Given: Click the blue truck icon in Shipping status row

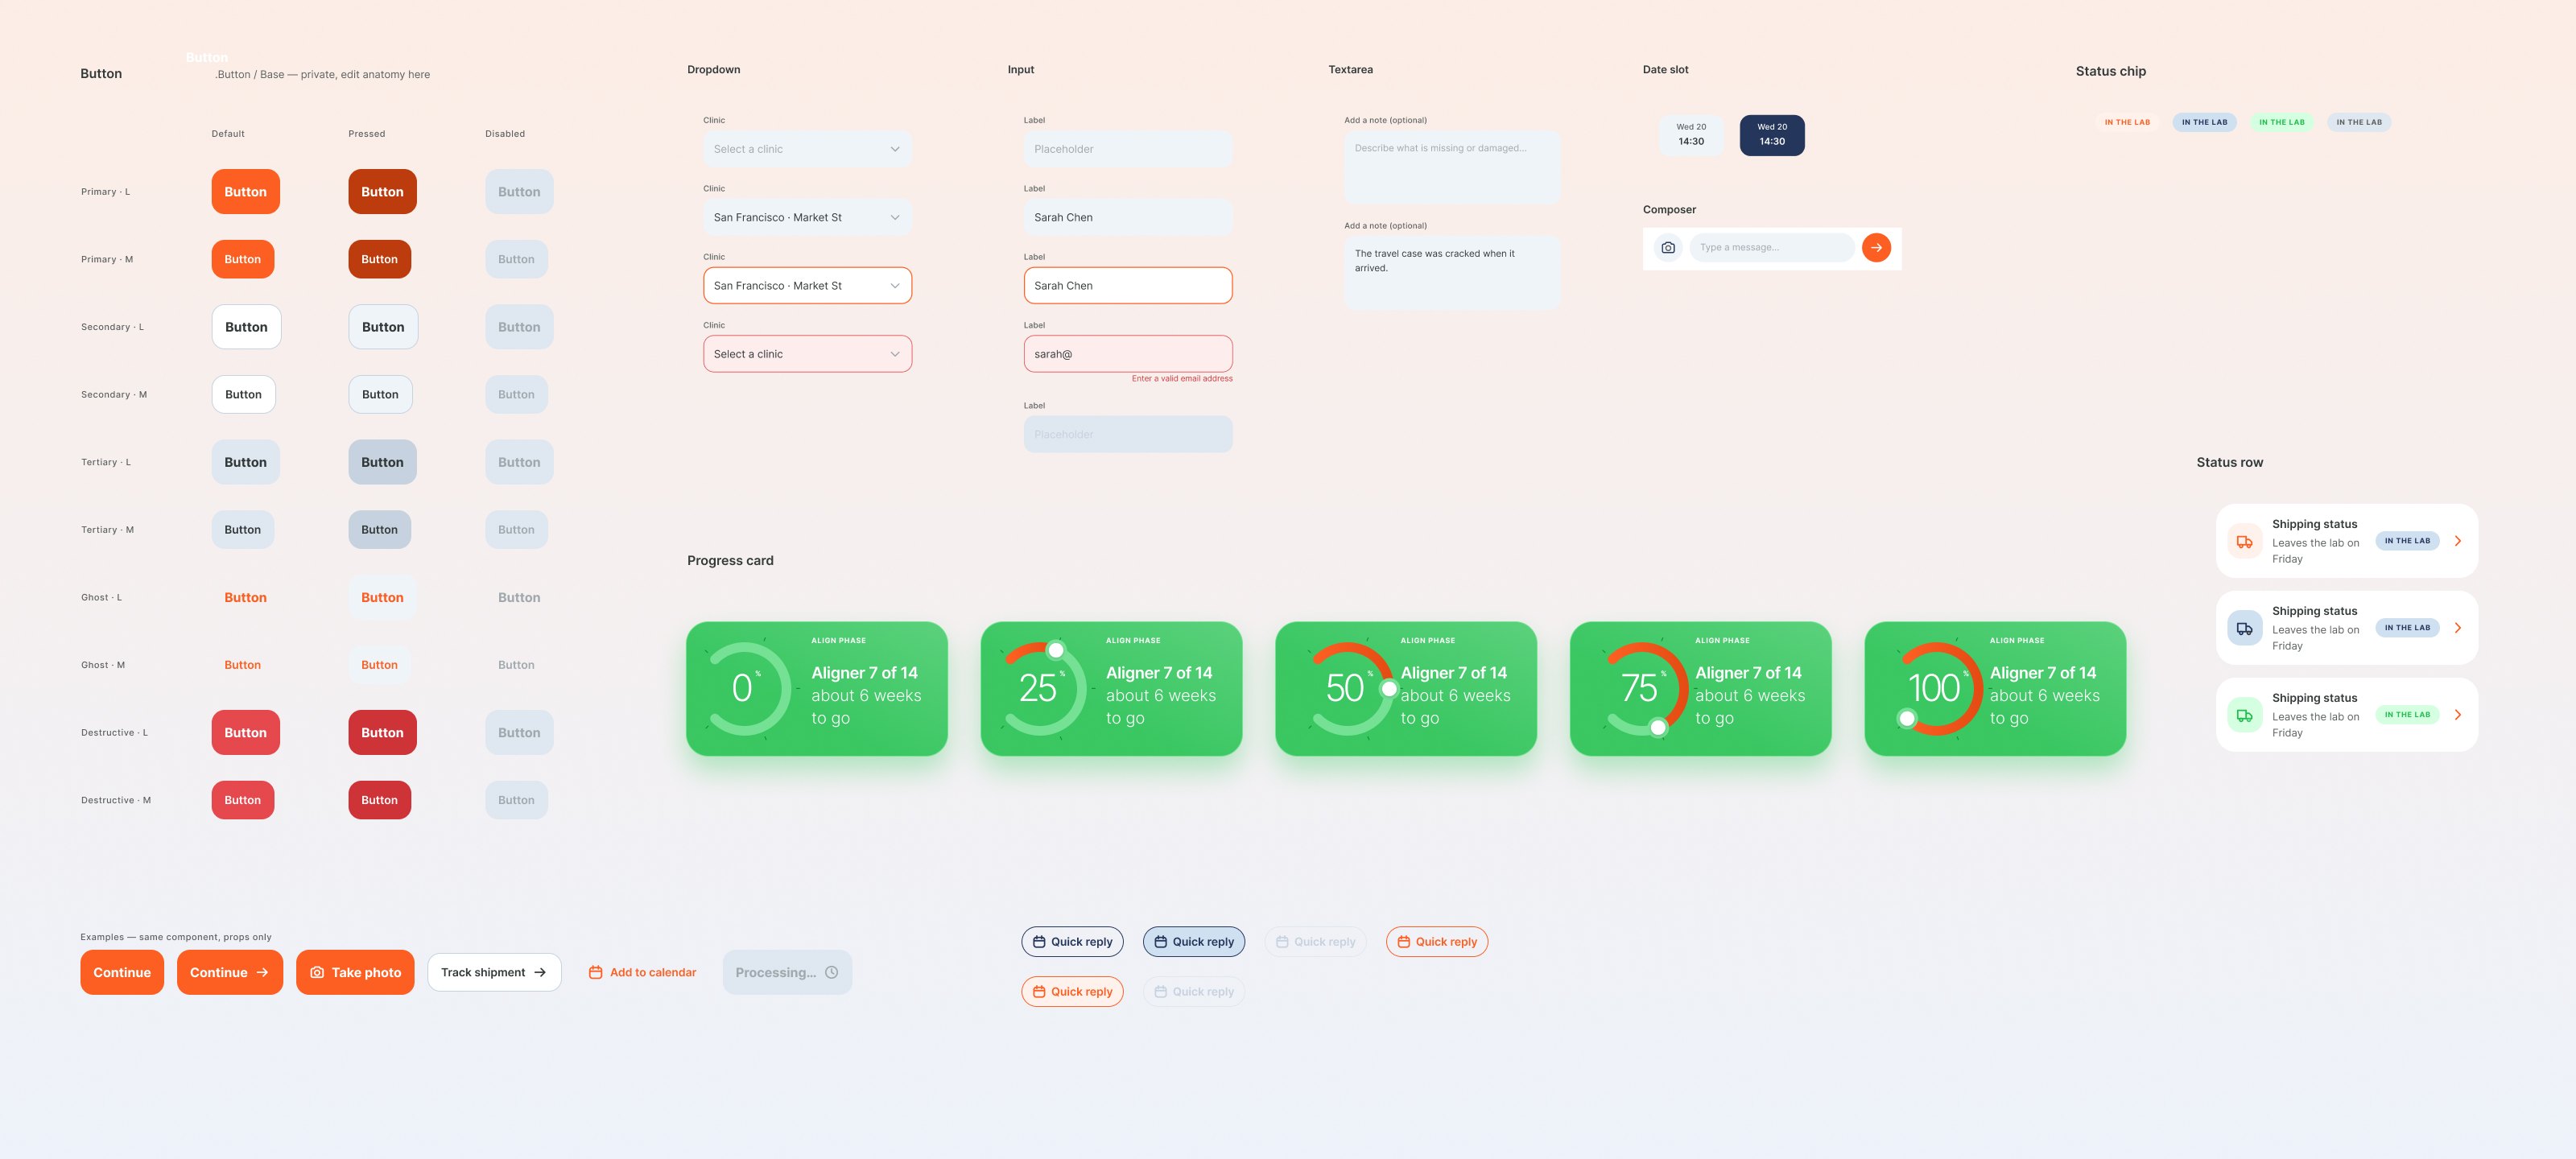Looking at the screenshot, I should (2244, 628).
